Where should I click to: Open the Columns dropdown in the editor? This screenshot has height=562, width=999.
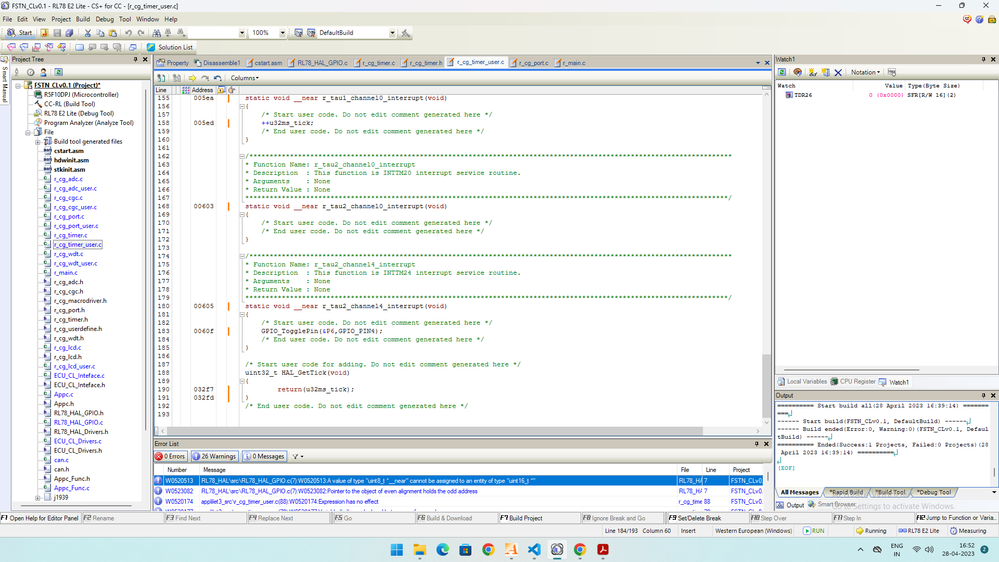click(245, 78)
